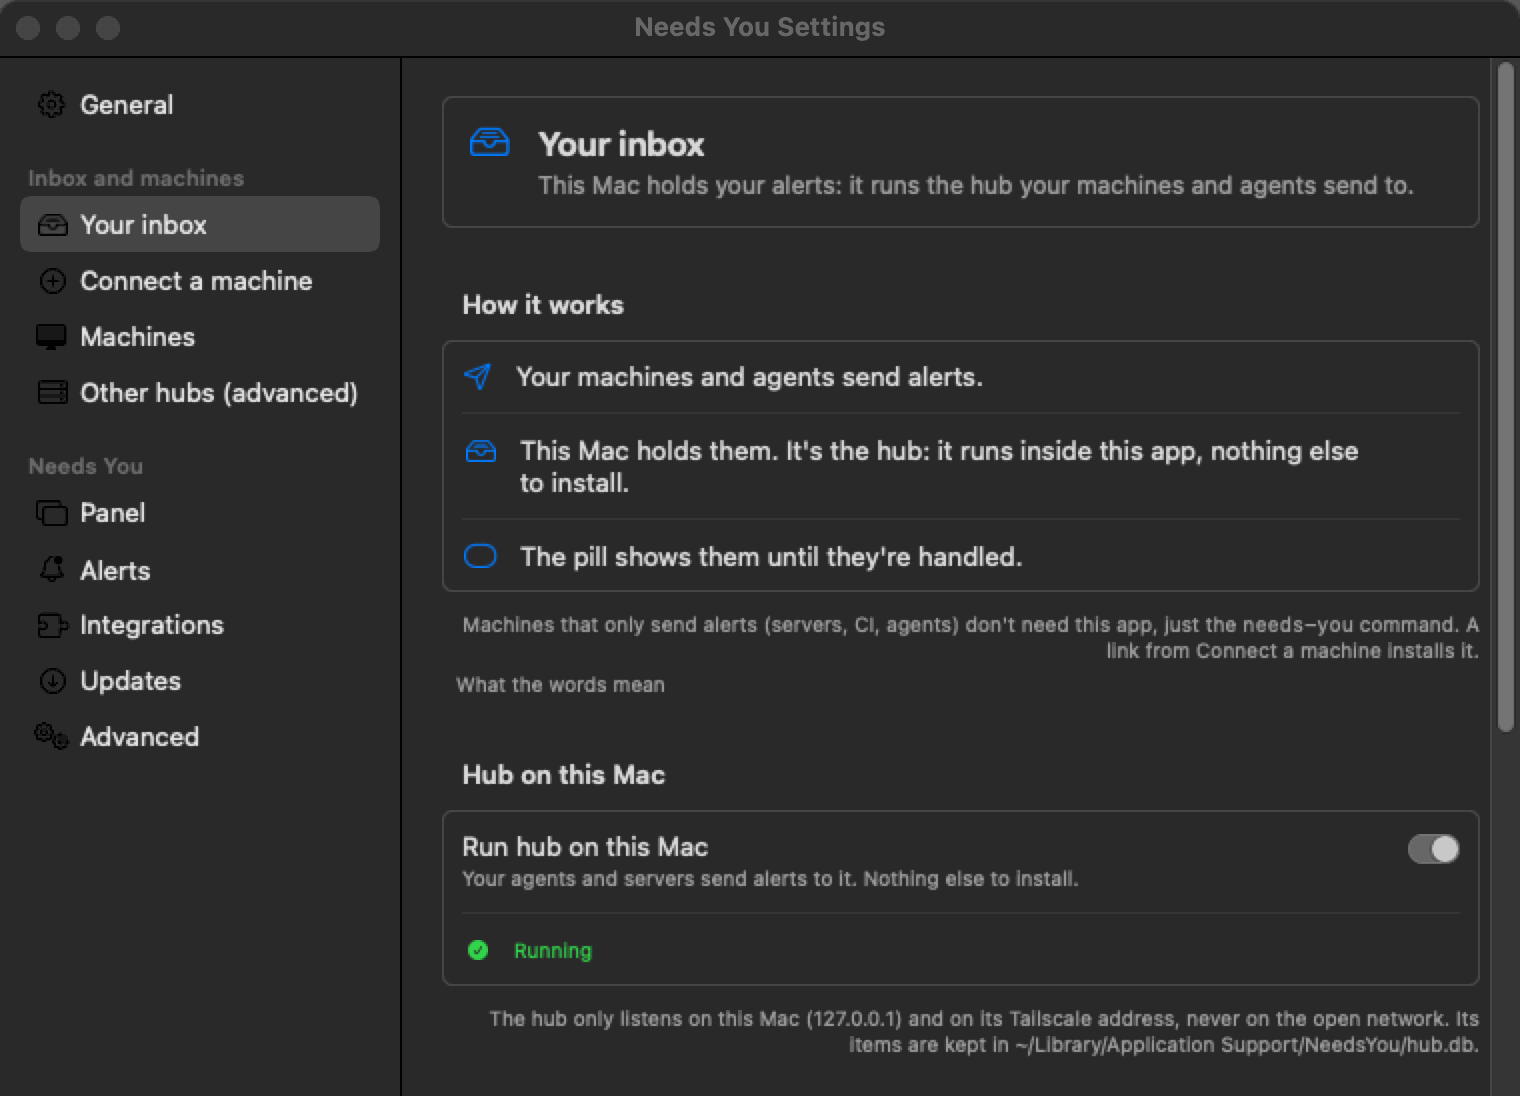The width and height of the screenshot is (1520, 1096).
Task: Click the 'Hub on this Mac' heading
Action: (x=564, y=775)
